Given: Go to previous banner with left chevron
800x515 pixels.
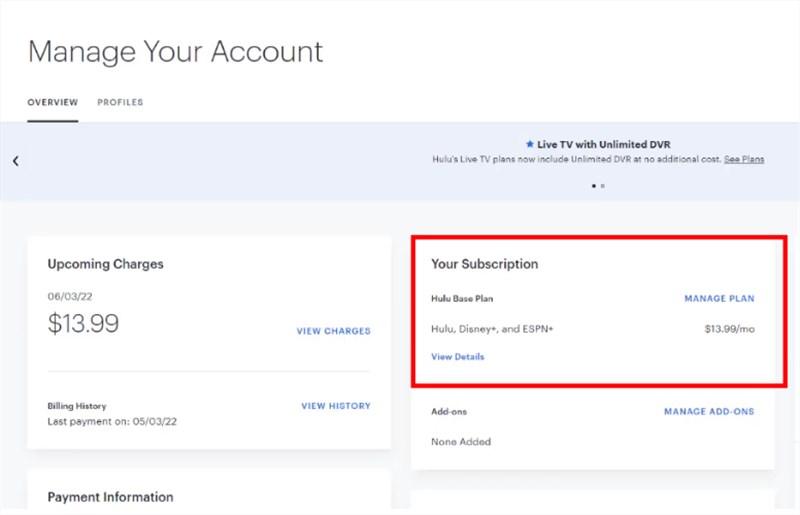Looking at the screenshot, I should point(16,161).
